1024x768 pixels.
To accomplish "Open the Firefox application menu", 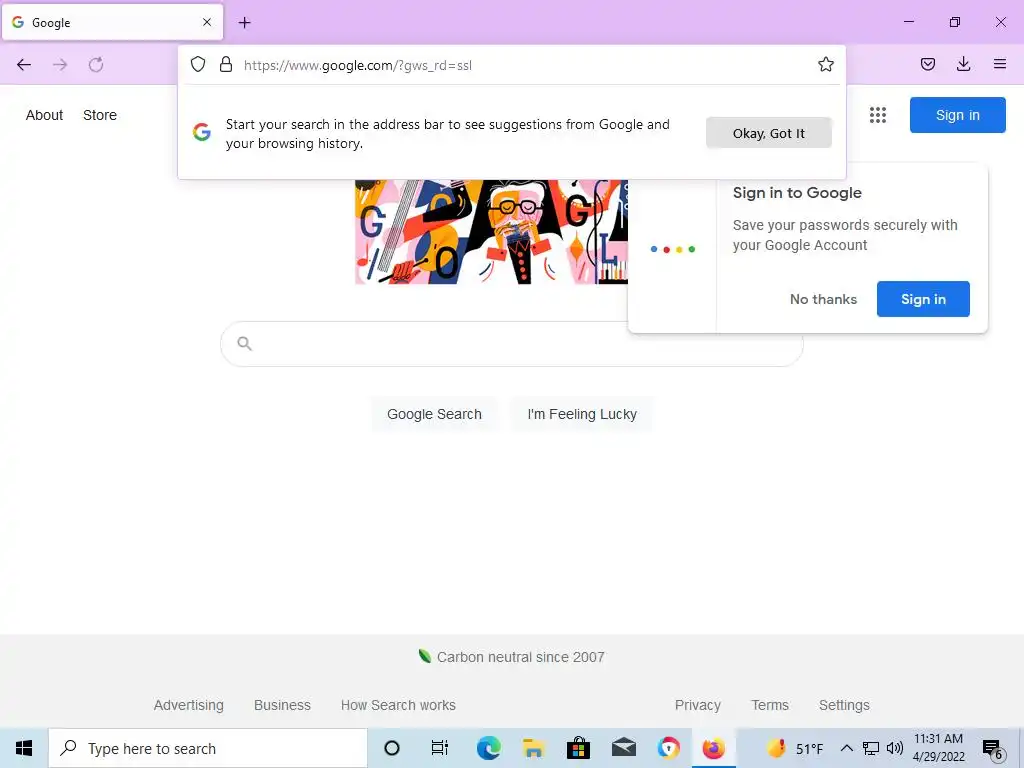I will (999, 64).
